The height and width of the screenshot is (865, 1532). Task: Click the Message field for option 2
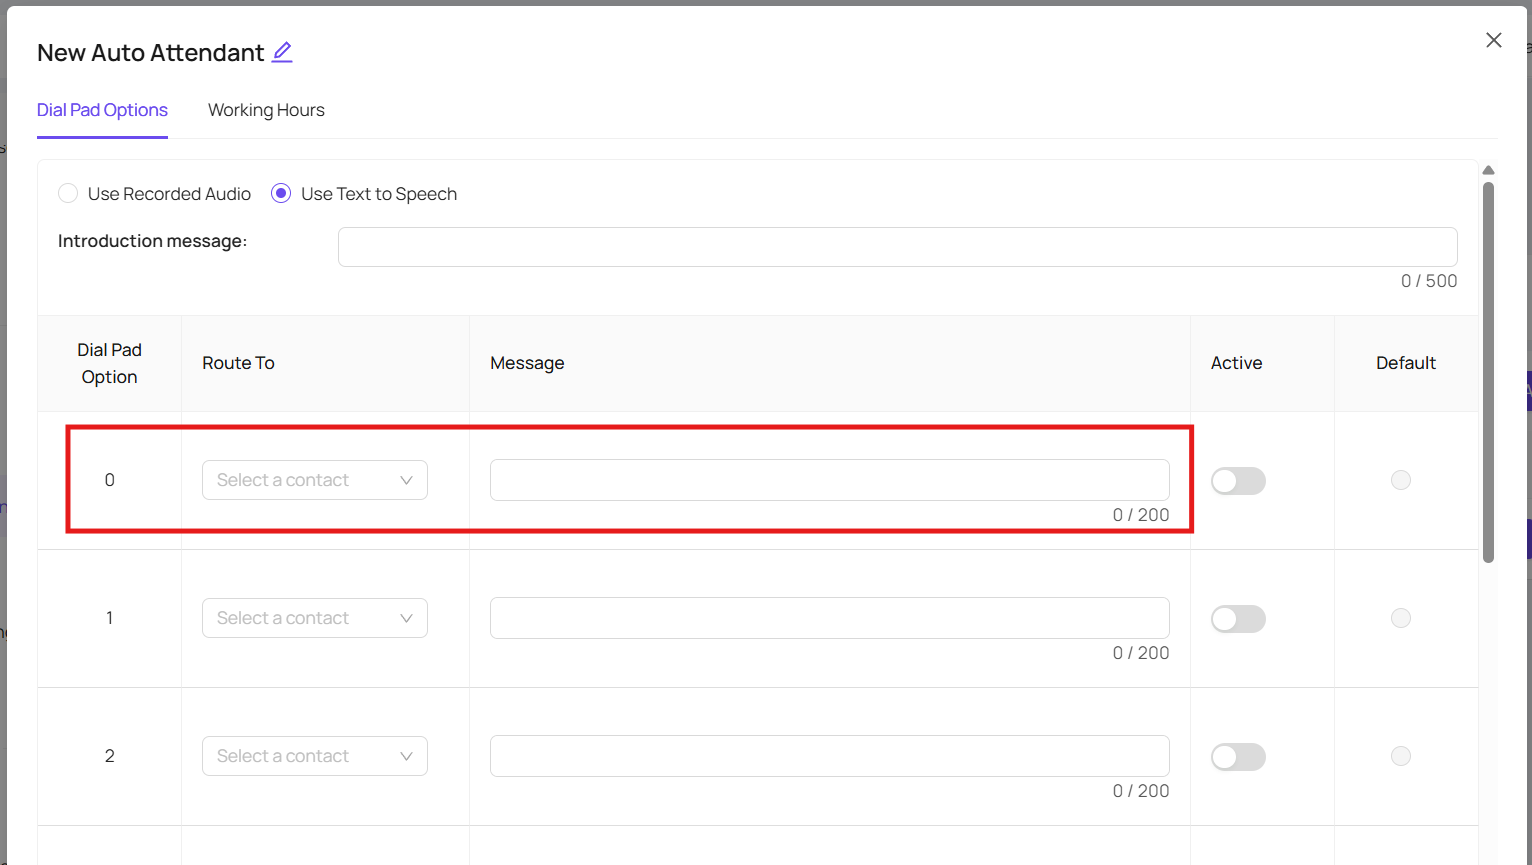(x=830, y=756)
